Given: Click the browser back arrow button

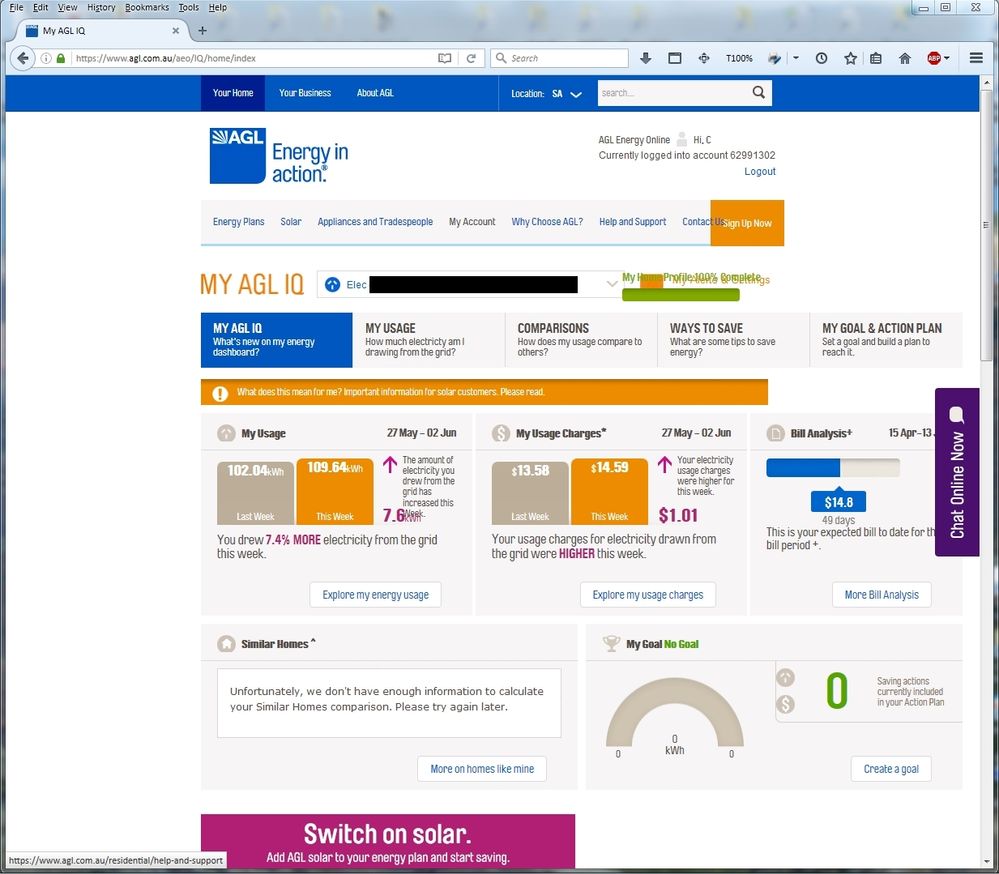Looking at the screenshot, I should (x=23, y=58).
